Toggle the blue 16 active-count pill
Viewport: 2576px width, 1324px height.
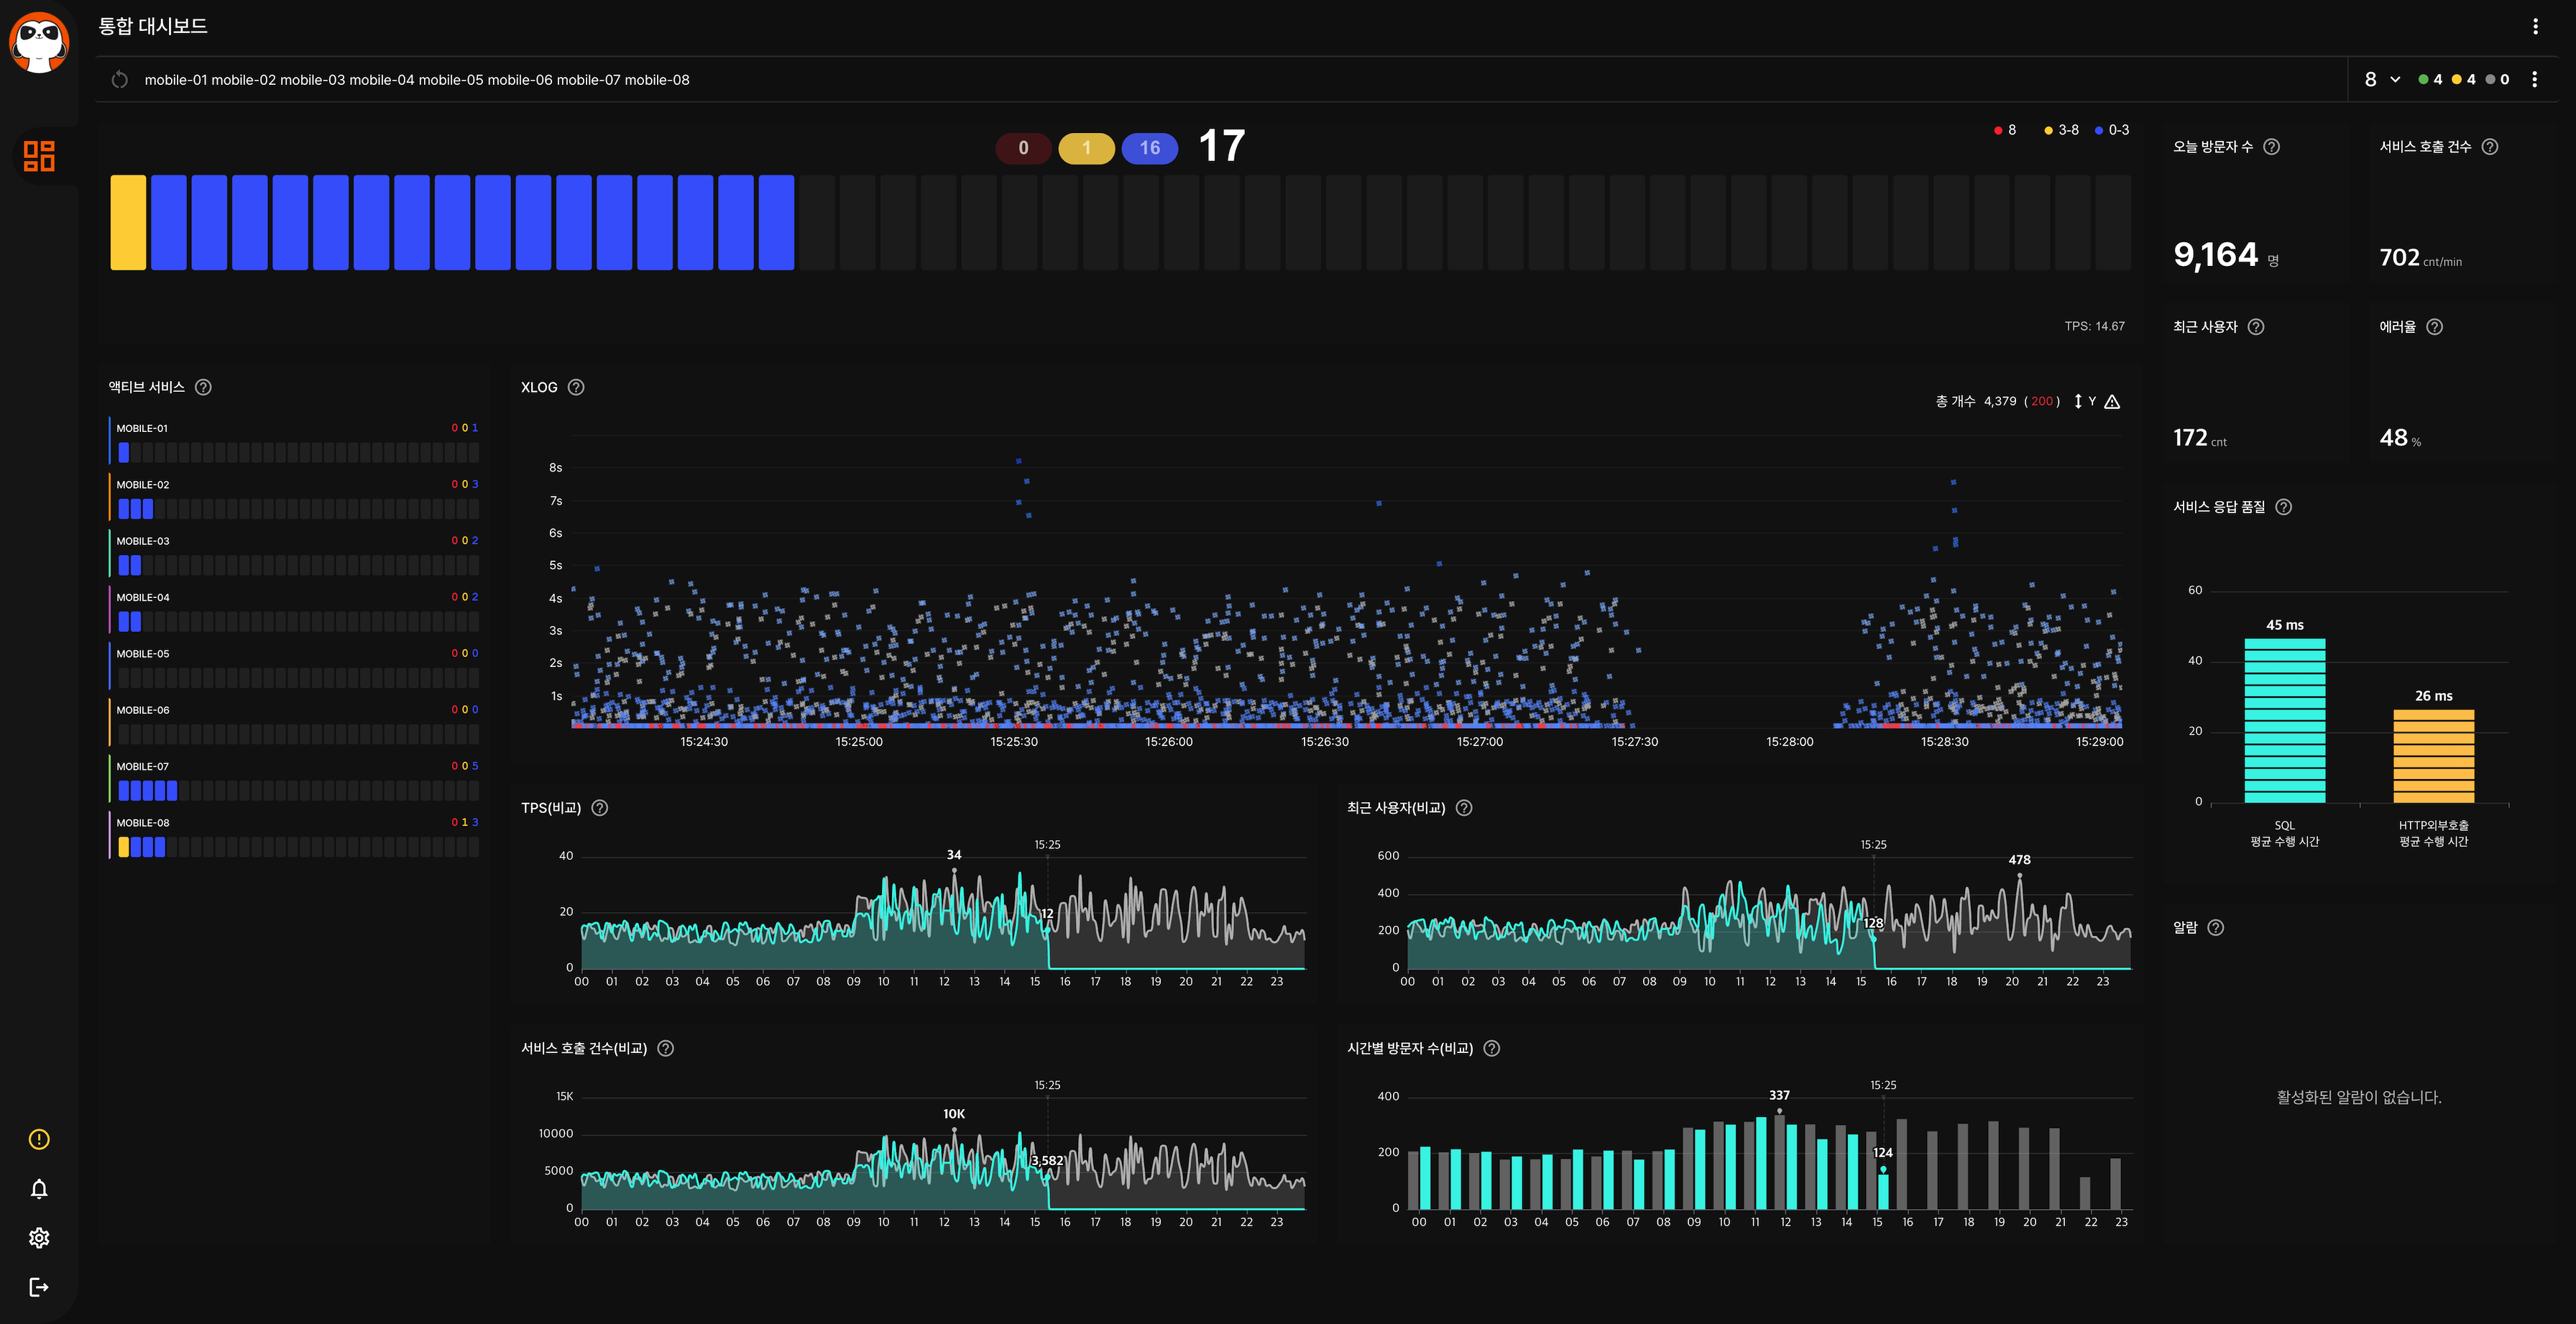pyautogui.click(x=1150, y=148)
